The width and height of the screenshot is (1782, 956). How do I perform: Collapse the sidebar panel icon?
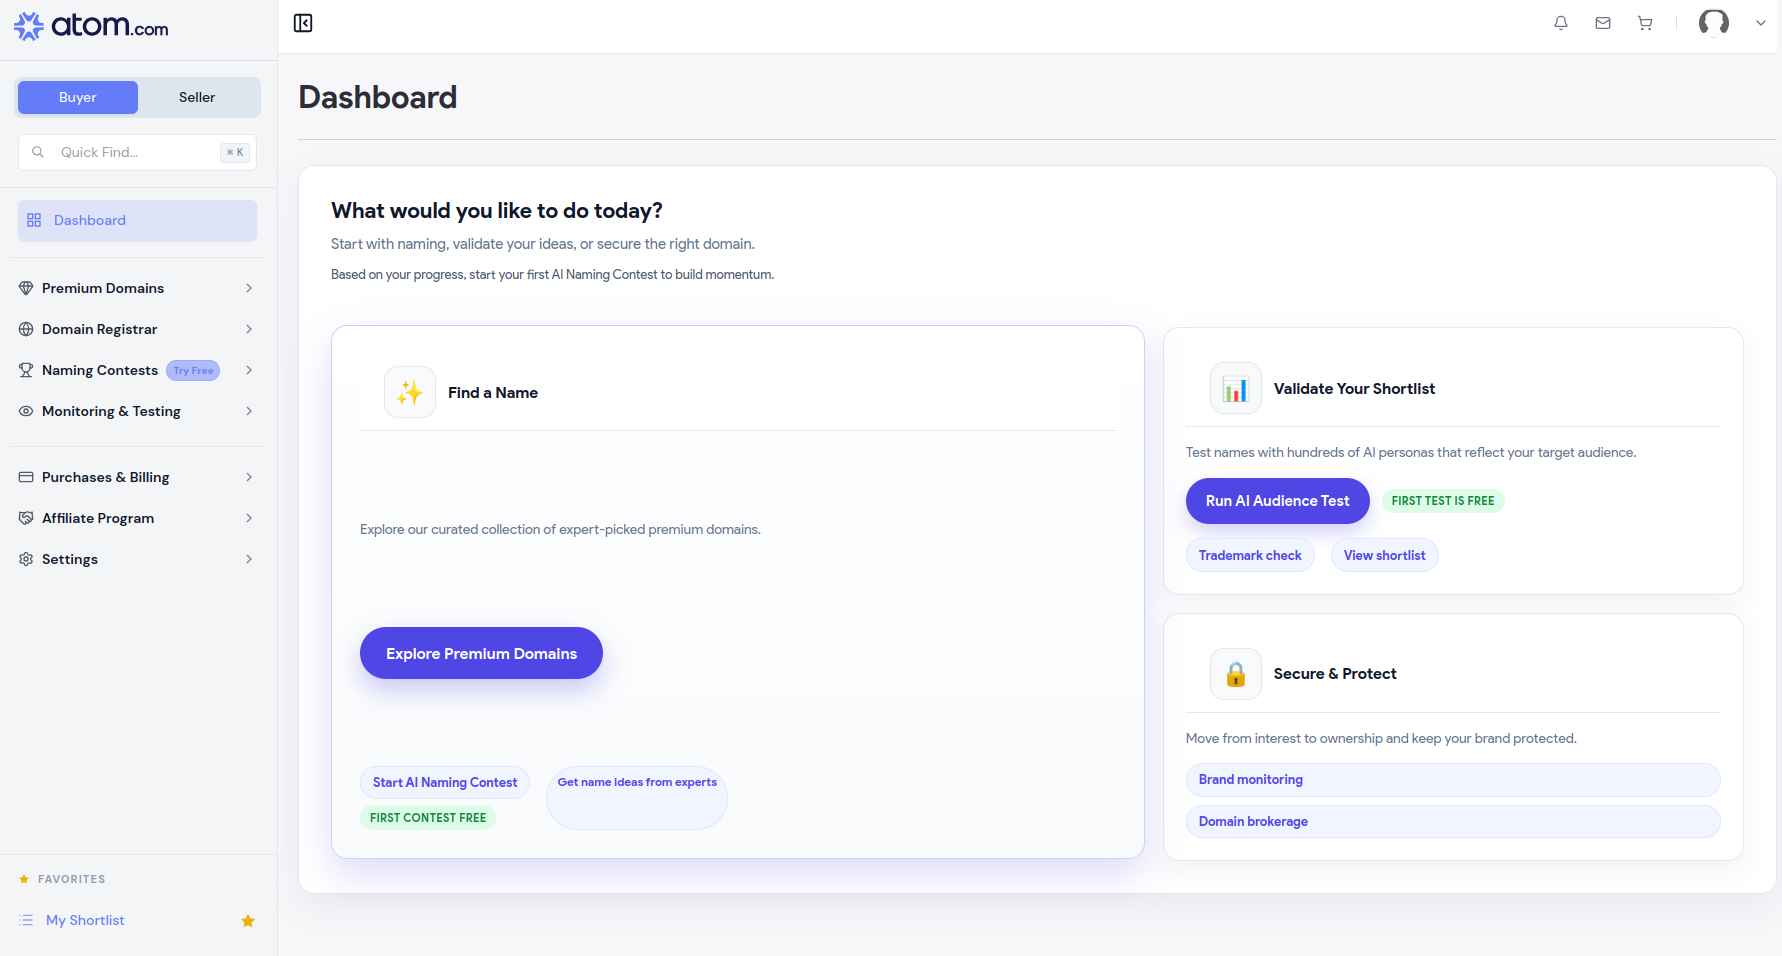pos(303,23)
